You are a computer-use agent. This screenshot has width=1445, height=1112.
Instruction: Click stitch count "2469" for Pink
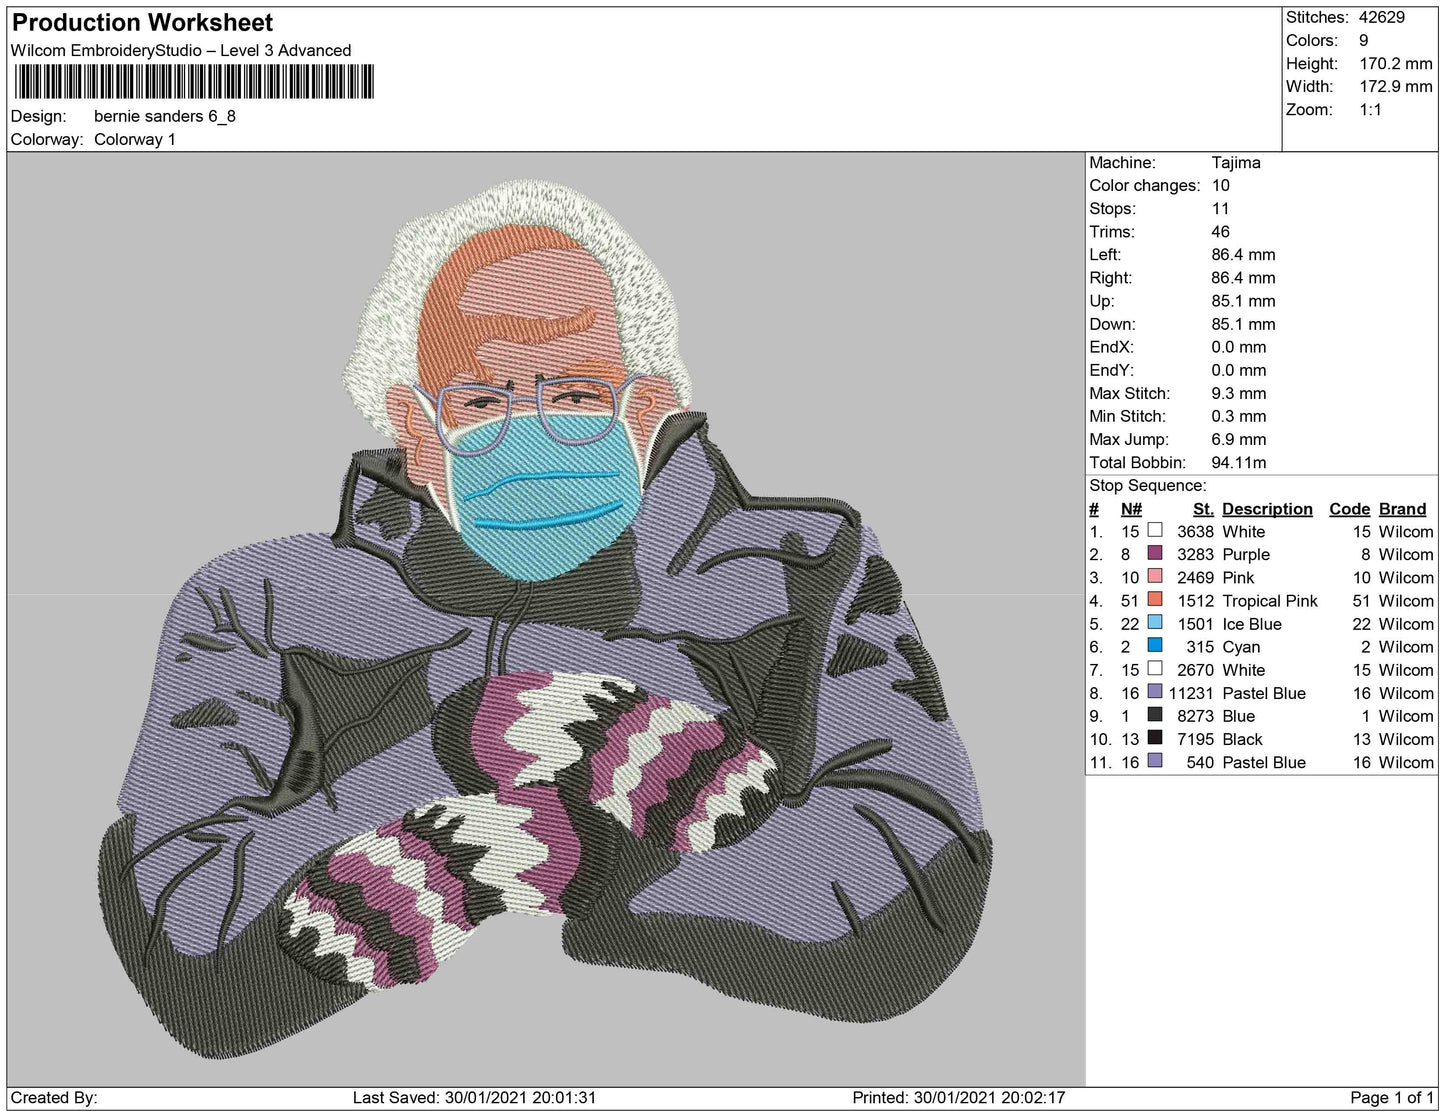pyautogui.click(x=1195, y=577)
